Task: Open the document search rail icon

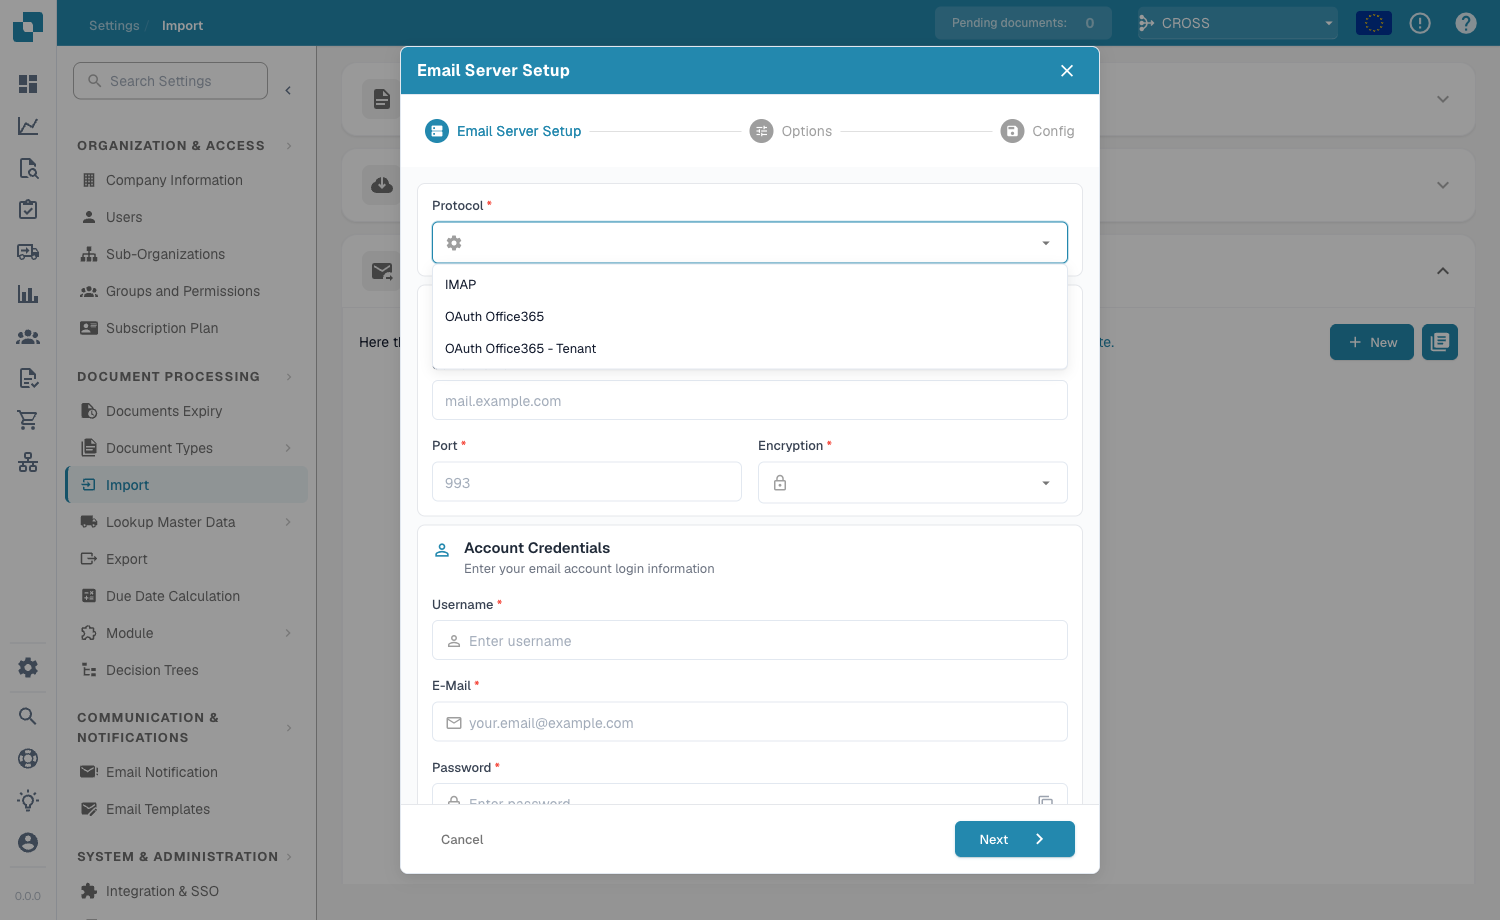Action: click(28, 168)
